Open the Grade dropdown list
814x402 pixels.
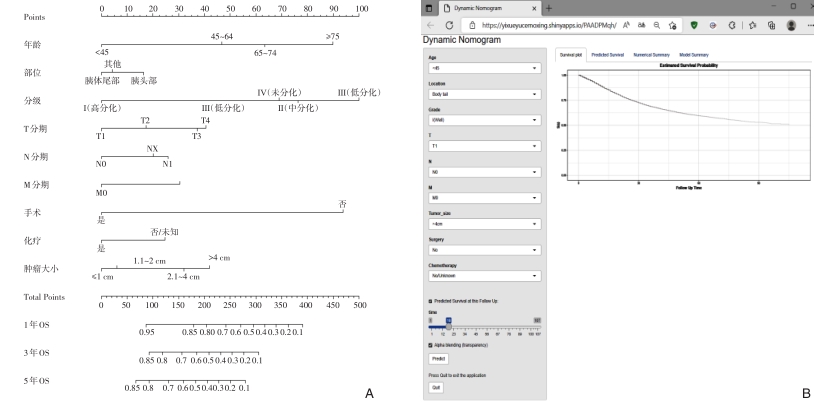pyautogui.click(x=482, y=120)
